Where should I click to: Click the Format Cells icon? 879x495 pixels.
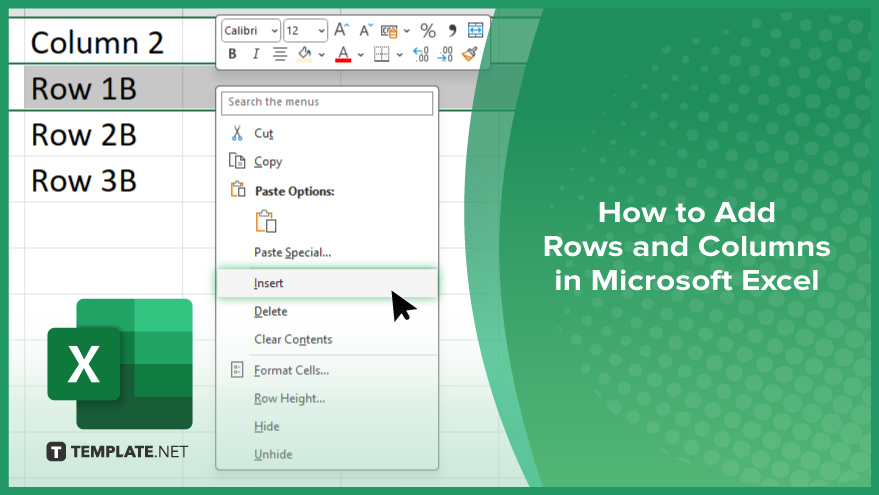(237, 369)
